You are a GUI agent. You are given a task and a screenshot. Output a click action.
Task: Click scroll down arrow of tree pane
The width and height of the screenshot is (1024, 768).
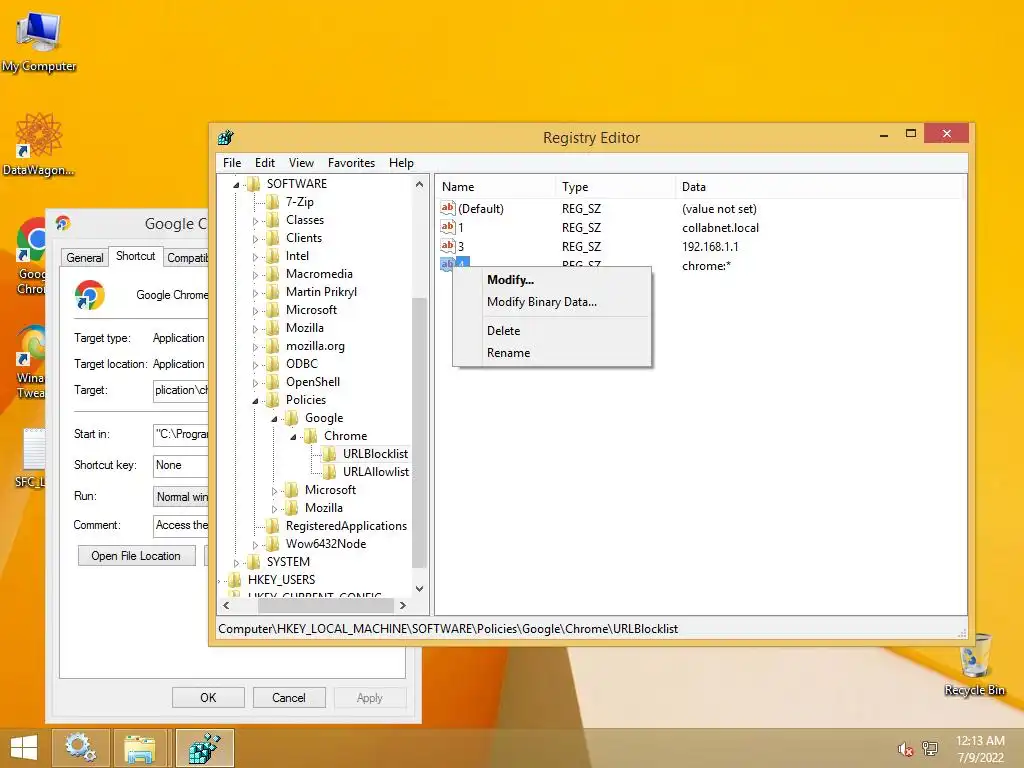click(419, 588)
